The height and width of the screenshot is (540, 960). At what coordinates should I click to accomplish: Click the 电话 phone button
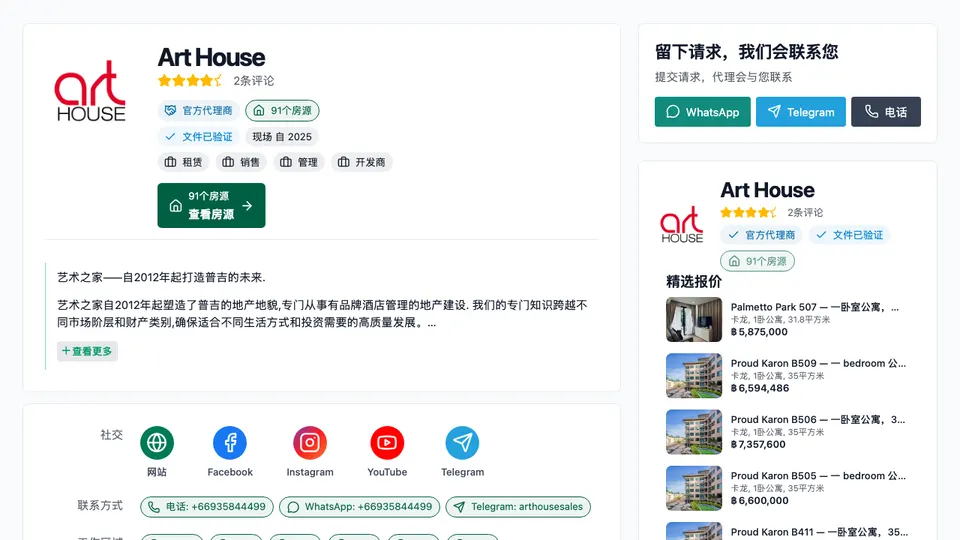(x=886, y=112)
